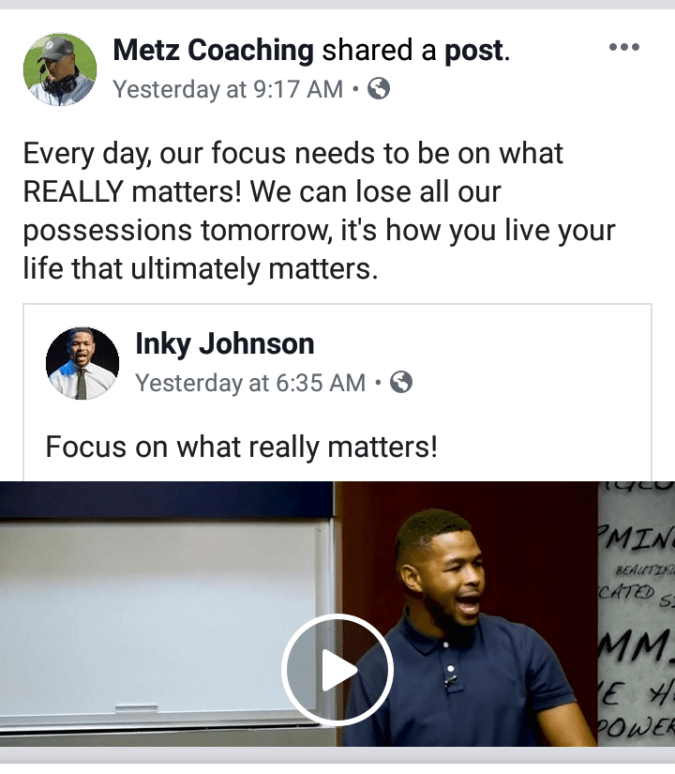
Task: Click the bold "post" link in header
Action: pos(475,50)
